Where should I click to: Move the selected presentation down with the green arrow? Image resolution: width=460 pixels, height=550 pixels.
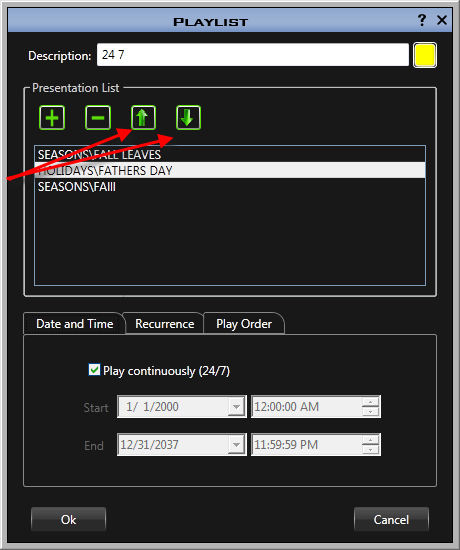point(188,118)
